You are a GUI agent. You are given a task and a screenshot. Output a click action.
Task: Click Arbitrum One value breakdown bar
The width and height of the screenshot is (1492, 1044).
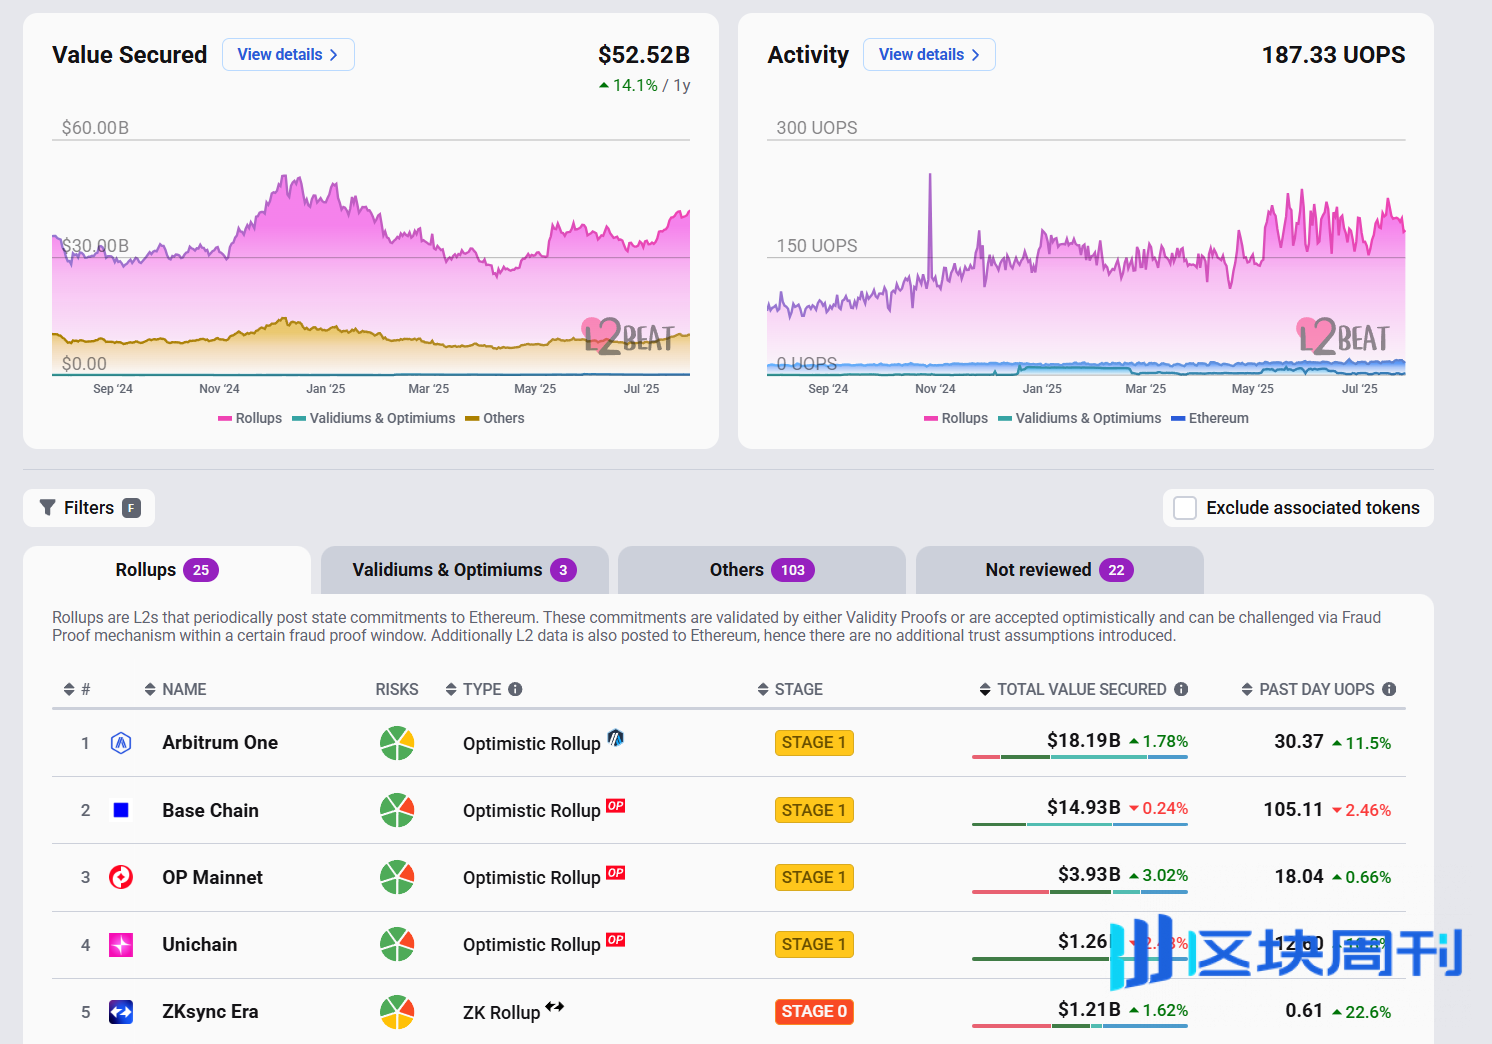click(x=1080, y=757)
